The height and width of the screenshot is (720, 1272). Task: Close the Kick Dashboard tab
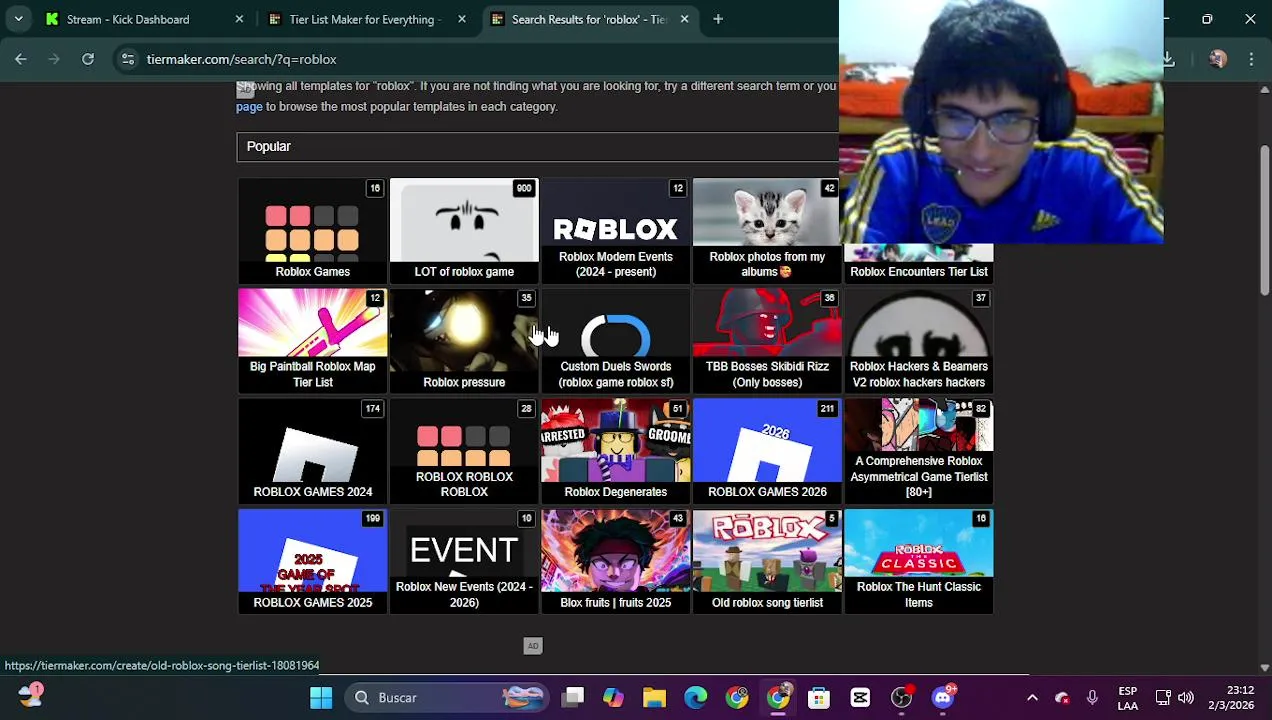239,19
